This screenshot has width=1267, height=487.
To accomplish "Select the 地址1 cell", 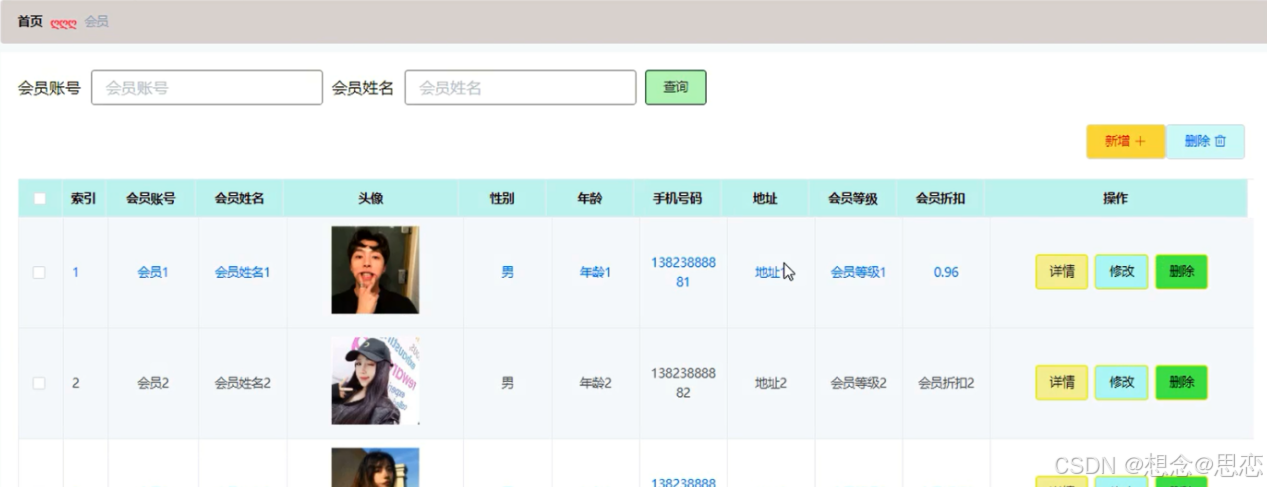I will pyautogui.click(x=771, y=272).
